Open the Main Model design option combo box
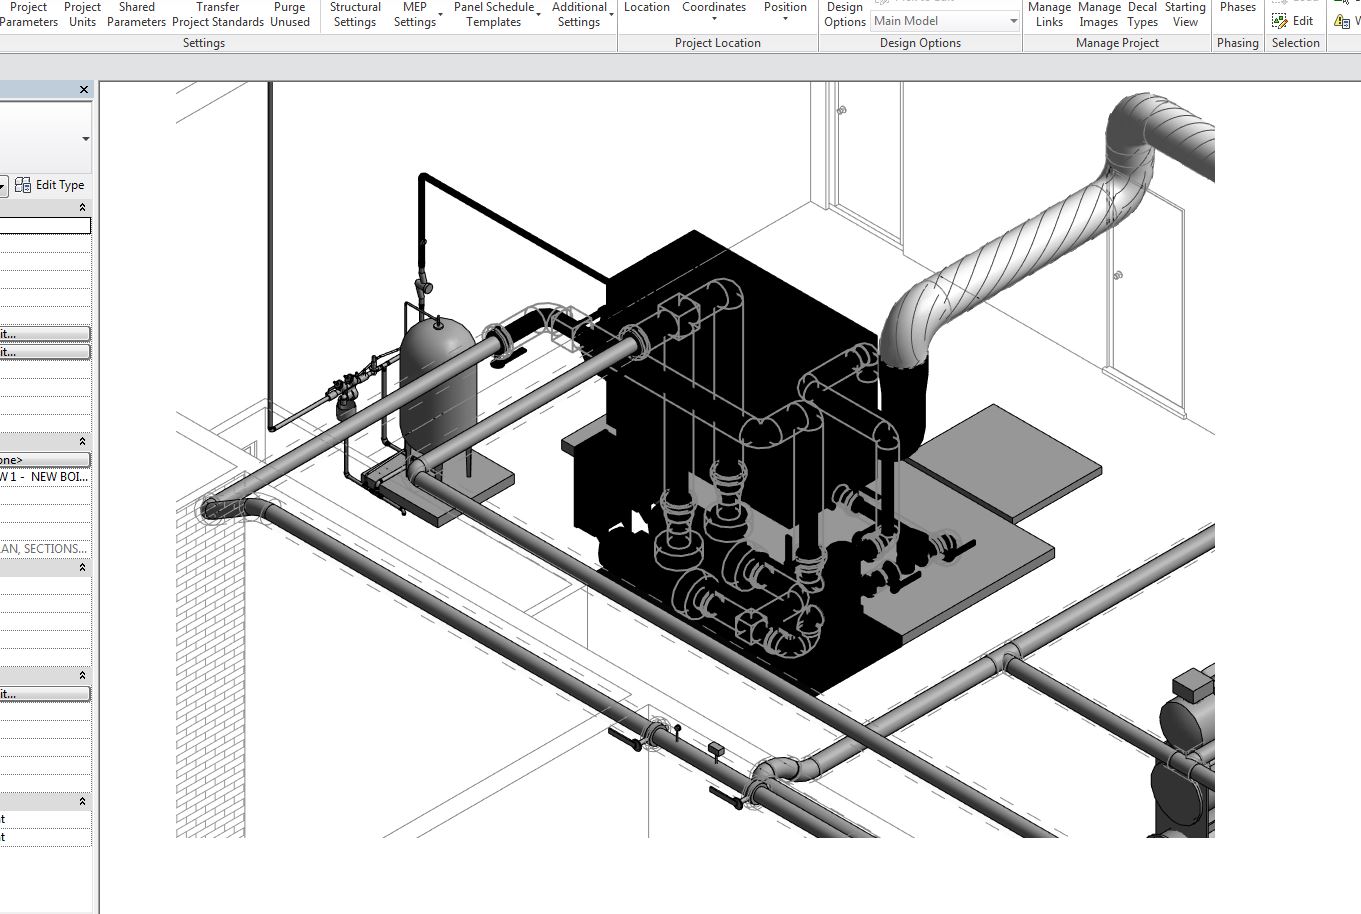Image resolution: width=1361 pixels, height=914 pixels. coord(945,21)
